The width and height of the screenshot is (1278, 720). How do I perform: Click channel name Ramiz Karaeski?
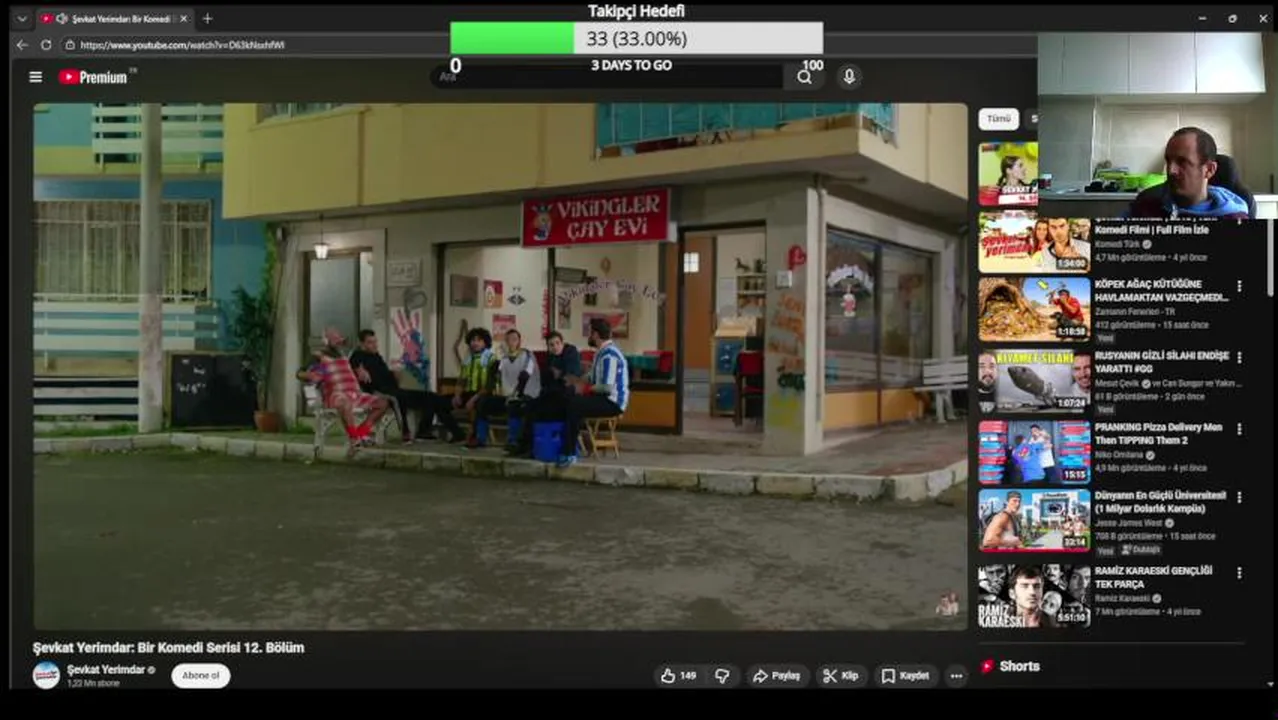1123,598
